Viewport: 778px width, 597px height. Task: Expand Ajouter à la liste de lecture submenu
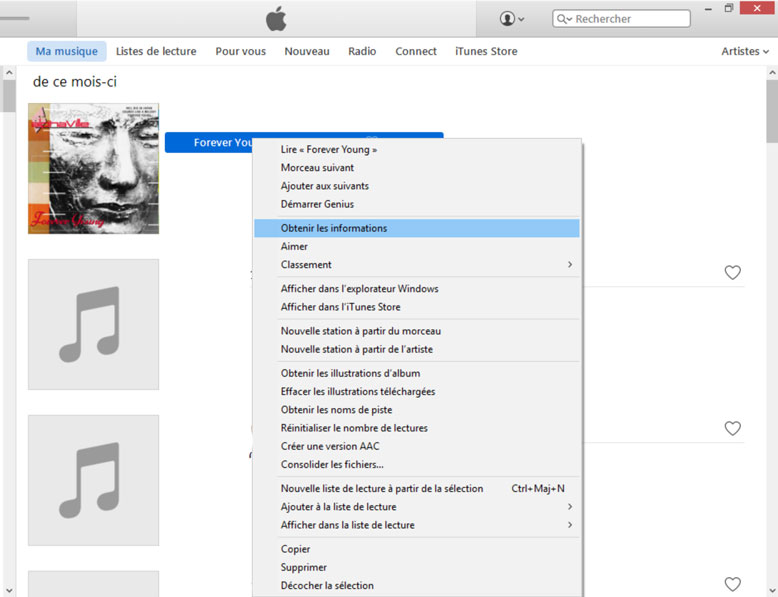pyautogui.click(x=417, y=507)
